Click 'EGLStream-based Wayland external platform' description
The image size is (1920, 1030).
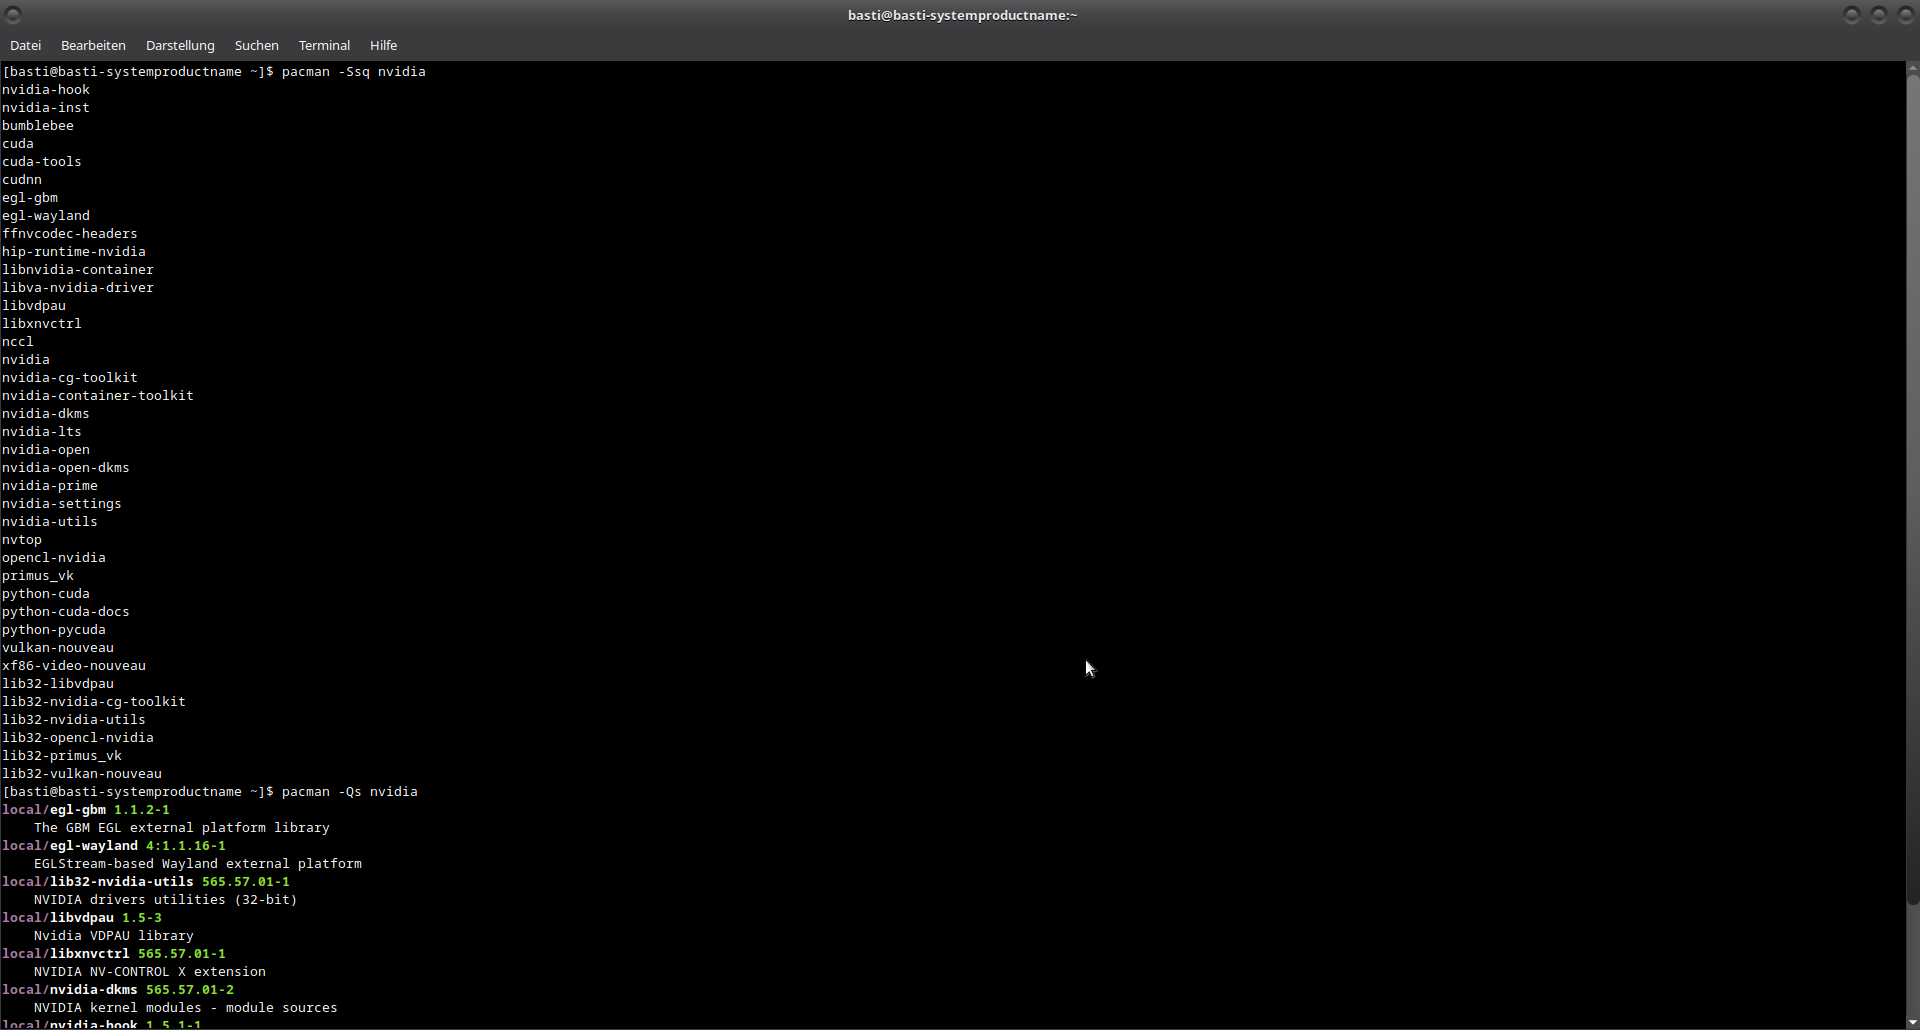(x=198, y=864)
